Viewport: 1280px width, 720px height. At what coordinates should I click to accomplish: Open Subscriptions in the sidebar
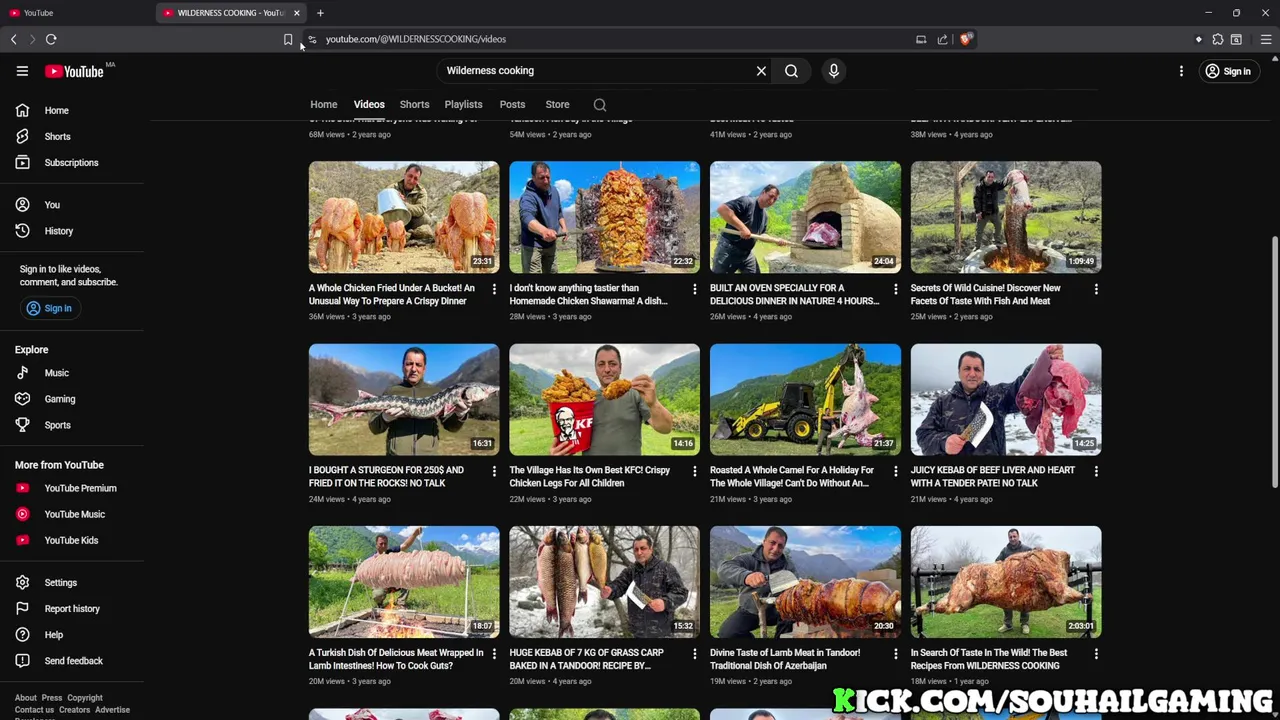(72, 163)
